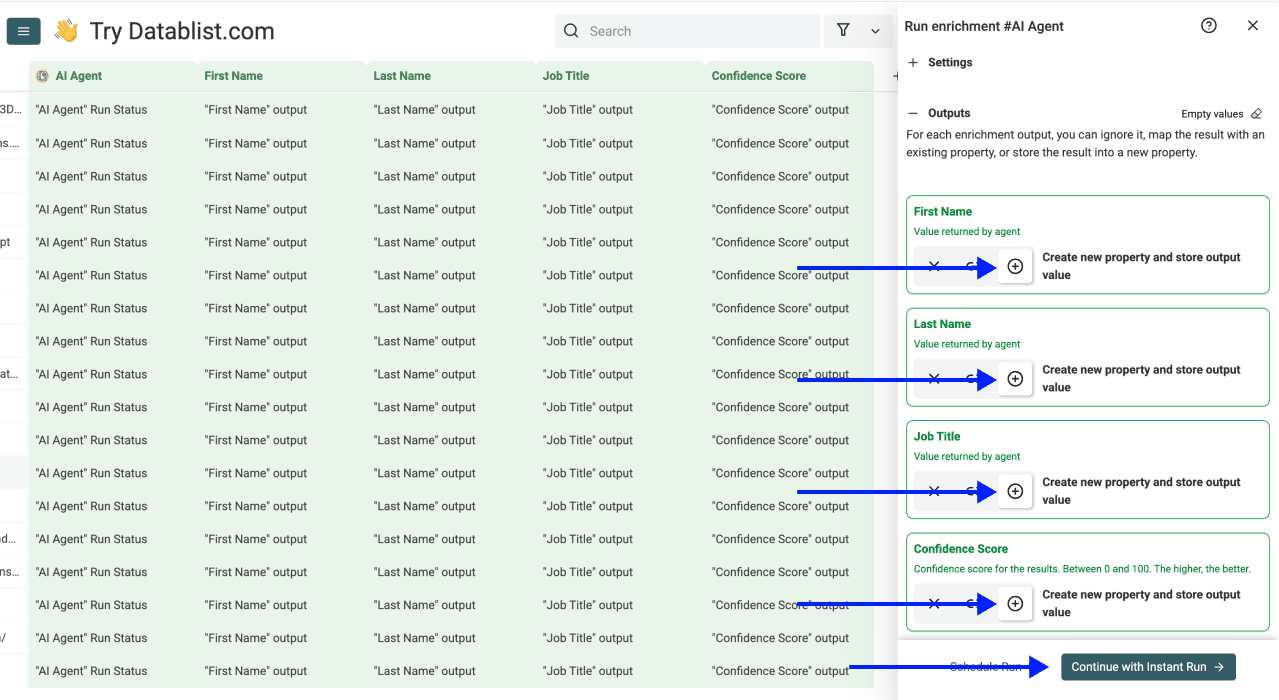Viewport: 1279px width, 700px height.
Task: Open the help question mark icon
Action: pos(1208,25)
